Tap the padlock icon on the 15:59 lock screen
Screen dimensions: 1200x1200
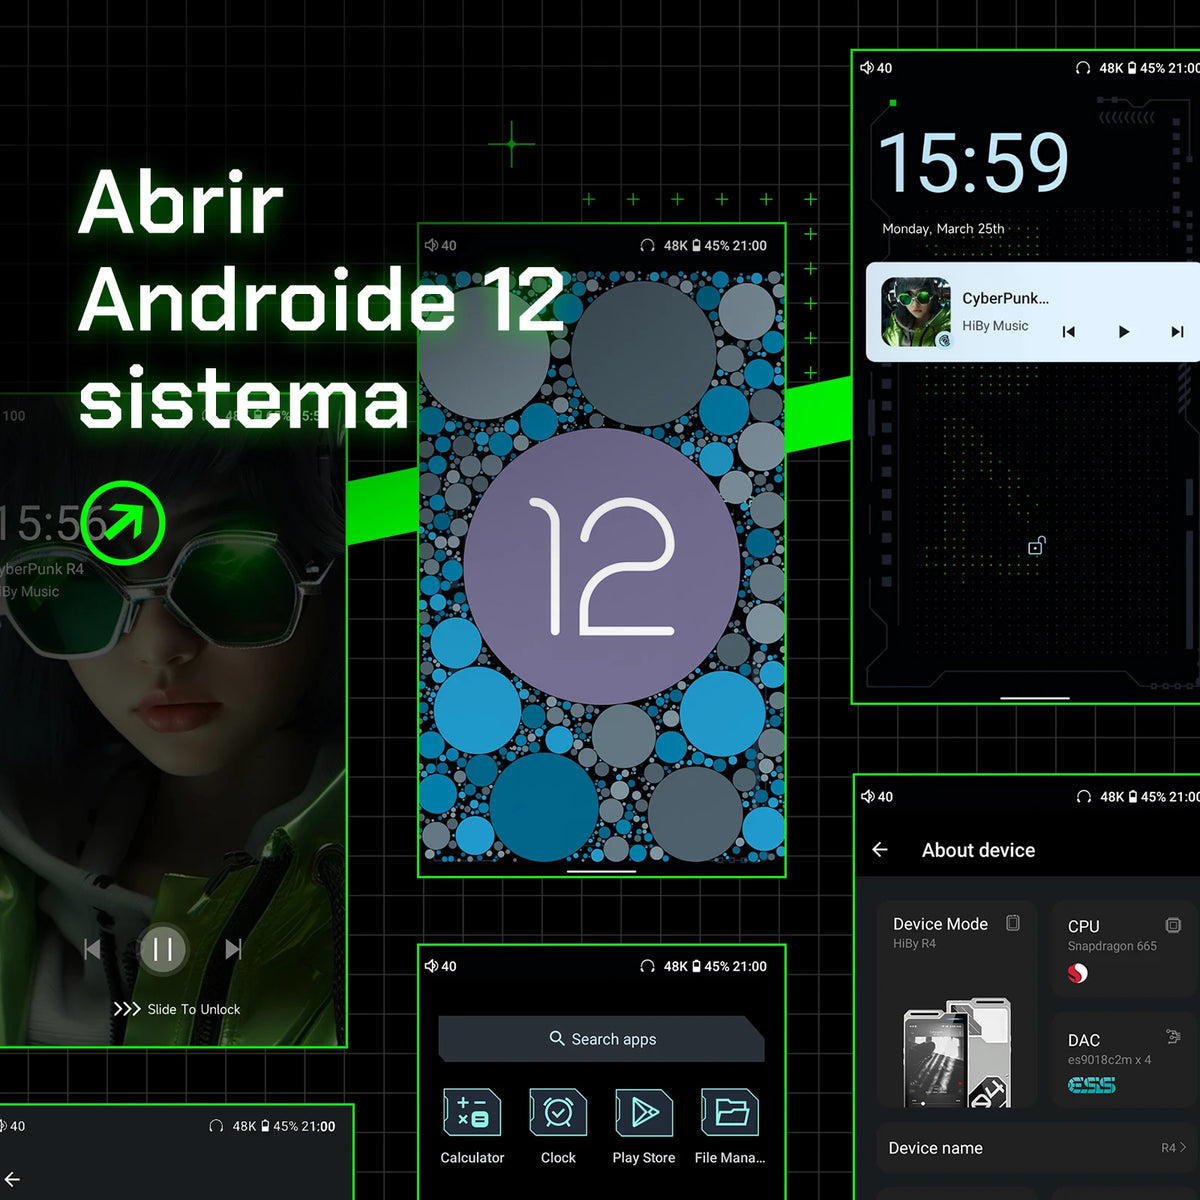coord(1036,546)
